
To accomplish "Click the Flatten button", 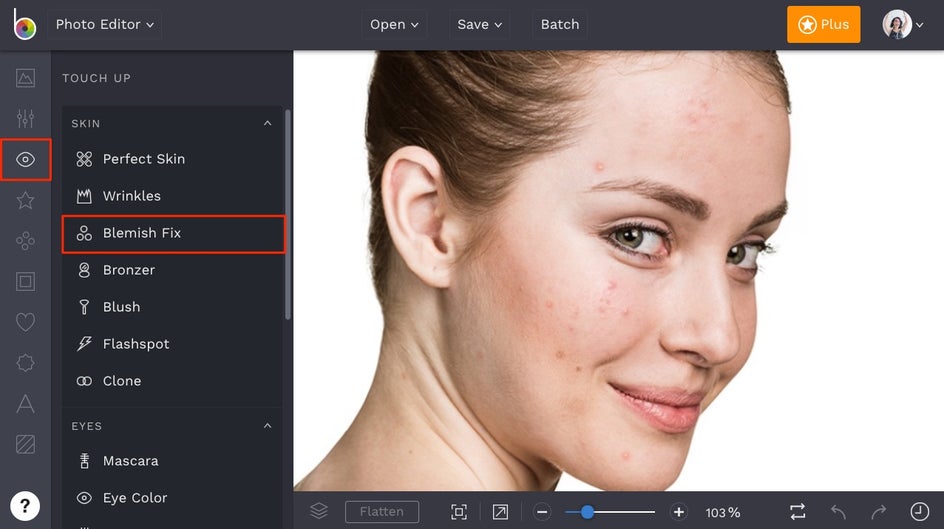I will [x=382, y=512].
